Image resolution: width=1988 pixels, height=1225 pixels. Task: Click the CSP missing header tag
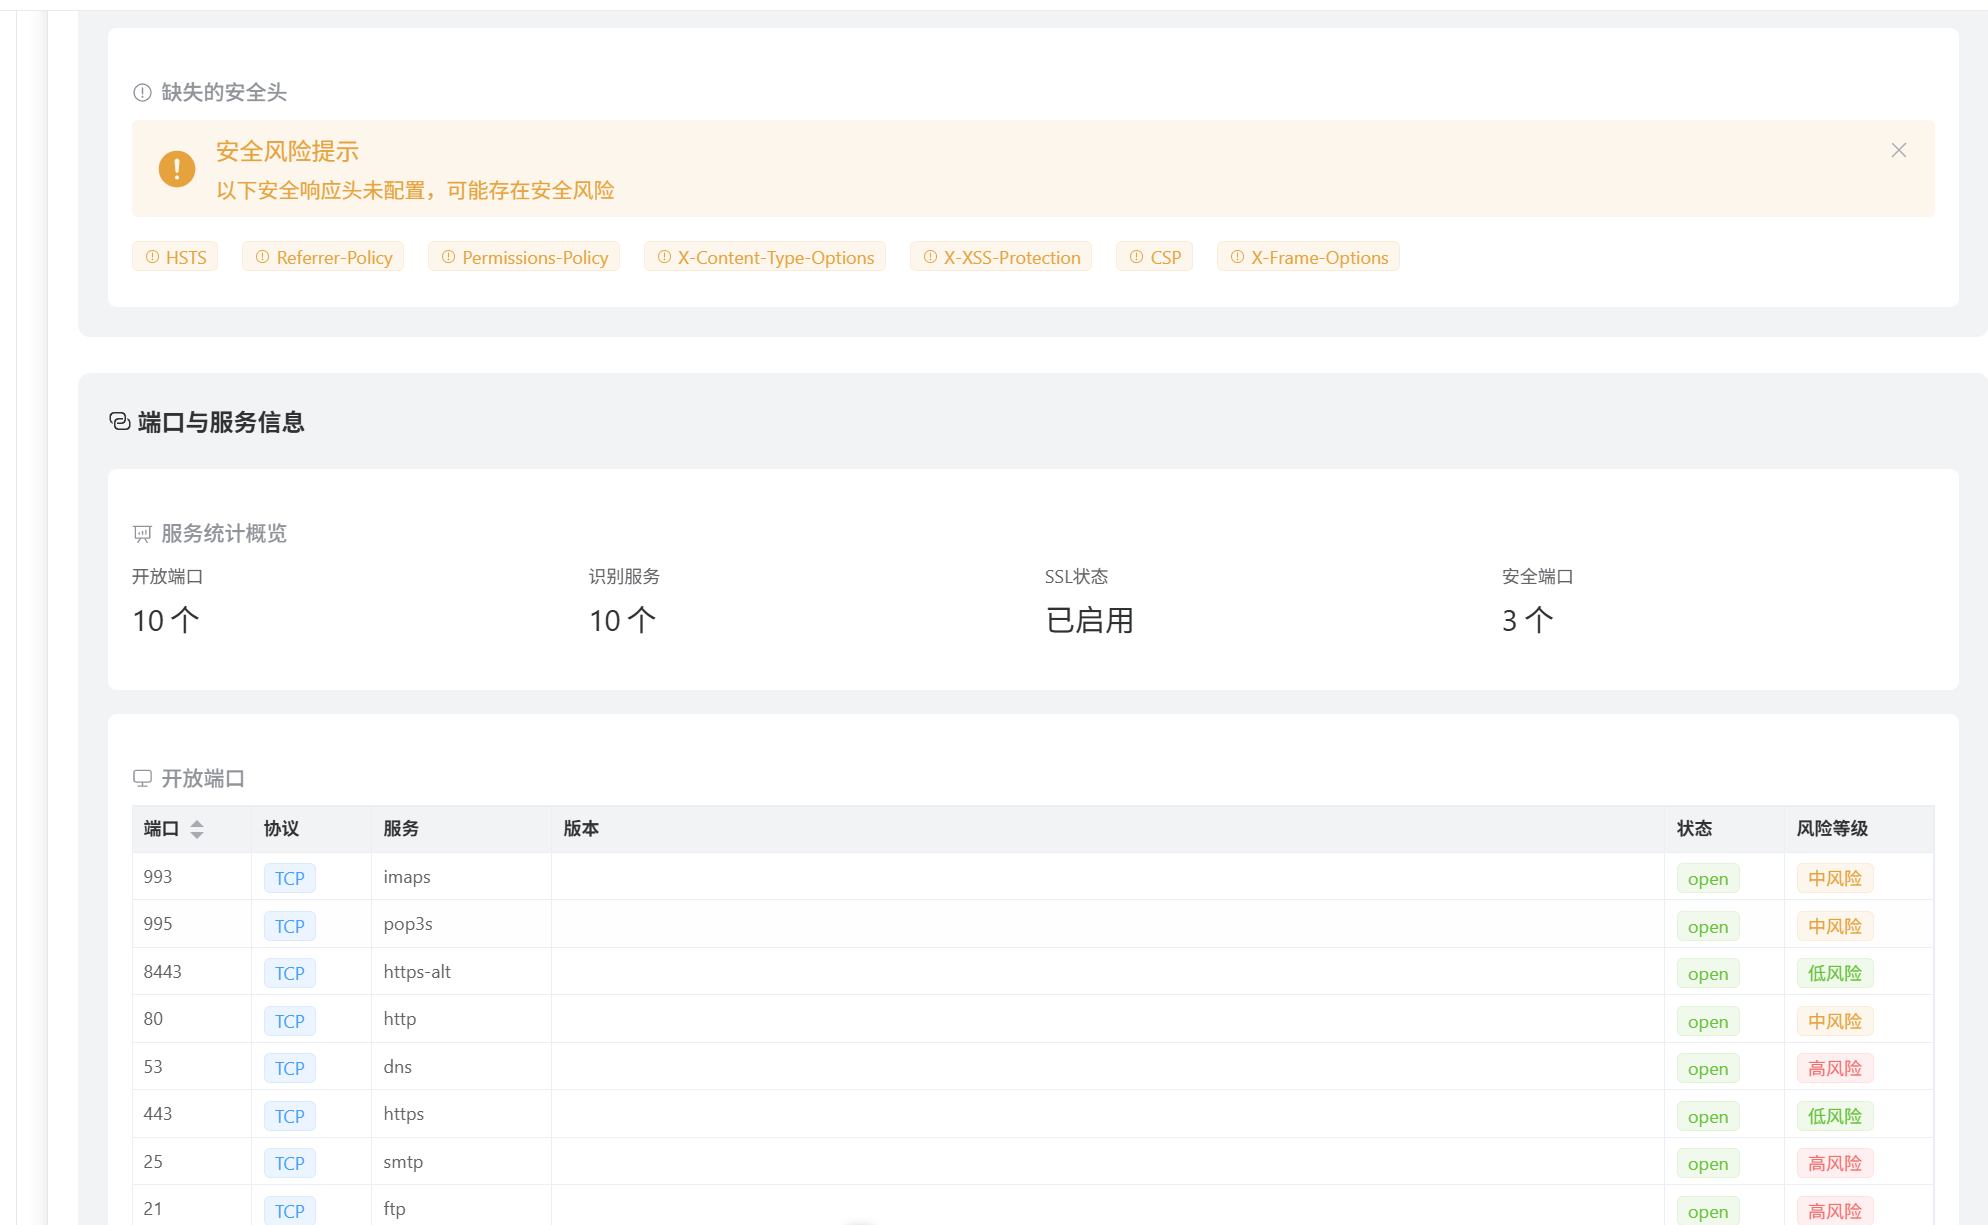[1154, 257]
